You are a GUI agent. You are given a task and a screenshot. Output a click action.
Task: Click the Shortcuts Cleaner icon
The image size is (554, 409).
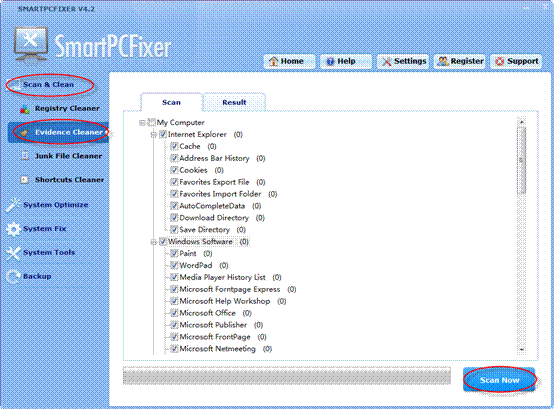click(24, 180)
